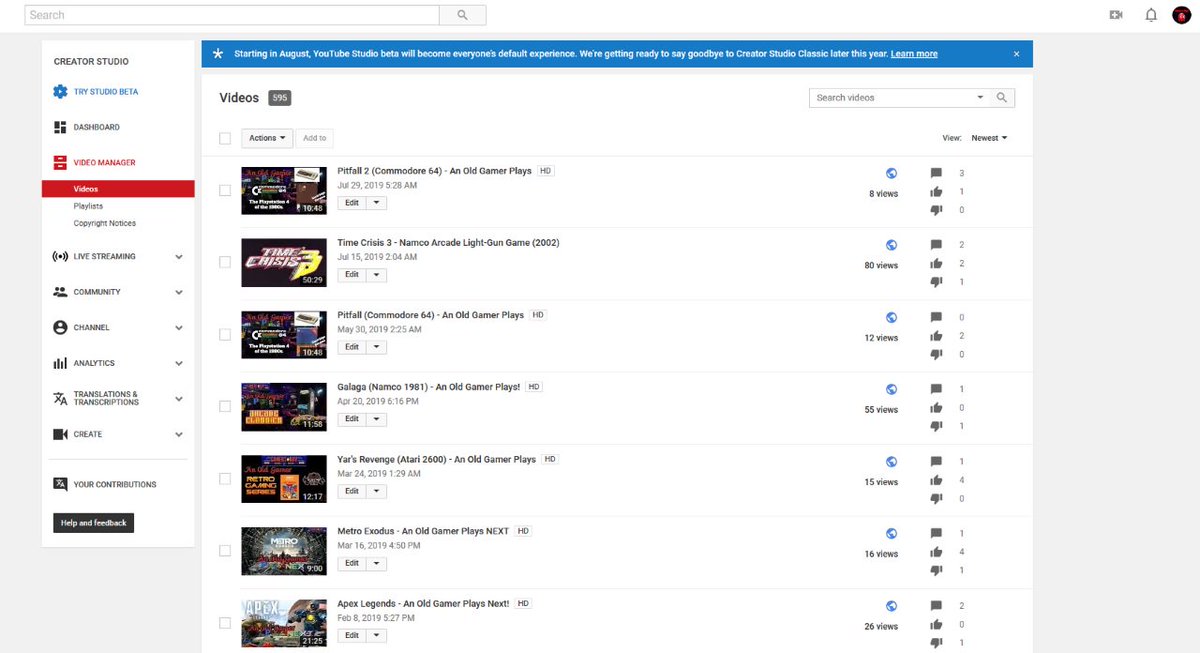Open Your Contributions in the sidebar
The width and height of the screenshot is (1200, 653).
[115, 484]
